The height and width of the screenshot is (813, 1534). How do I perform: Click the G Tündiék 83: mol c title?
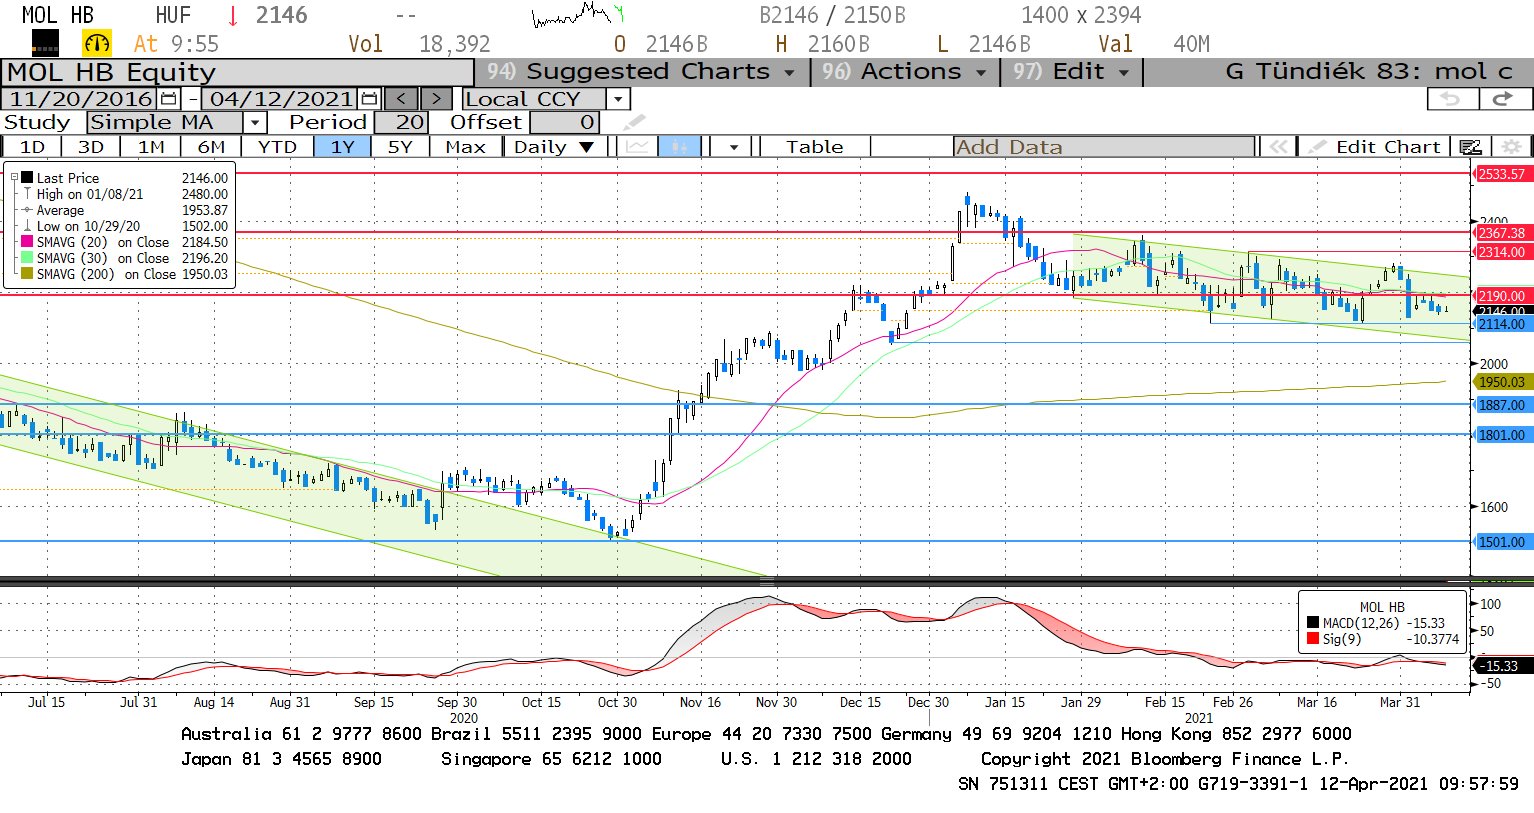pyautogui.click(x=1368, y=72)
